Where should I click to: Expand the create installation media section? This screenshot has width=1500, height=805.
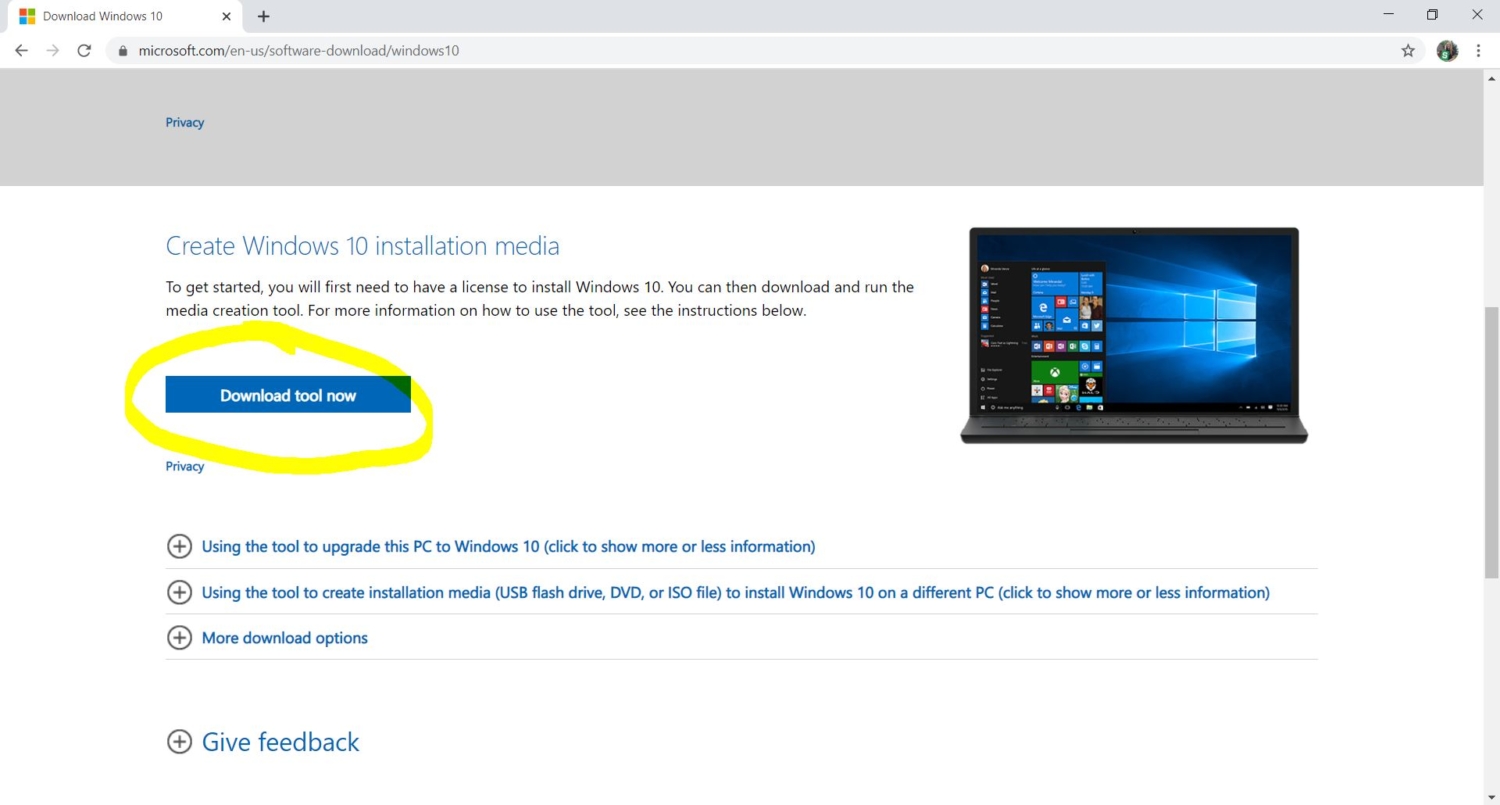point(180,592)
